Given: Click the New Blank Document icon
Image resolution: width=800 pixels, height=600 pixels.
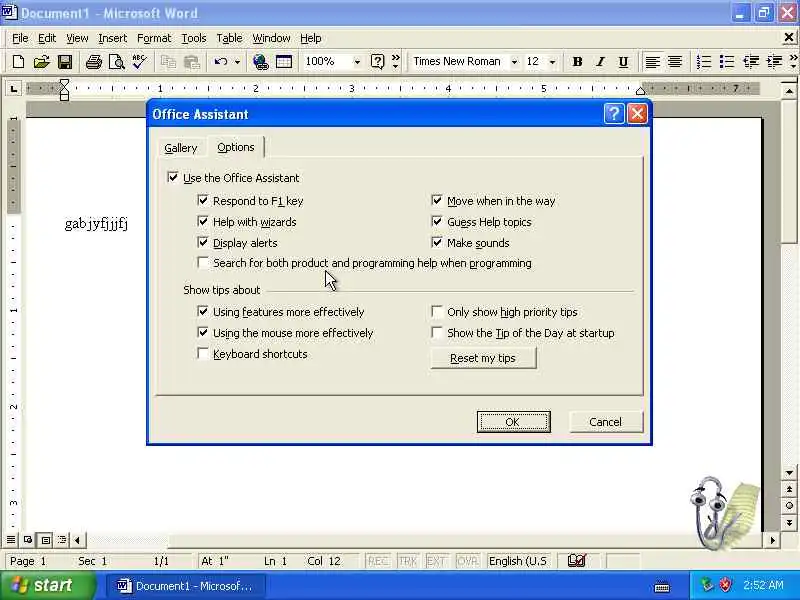Looking at the screenshot, I should 18,62.
